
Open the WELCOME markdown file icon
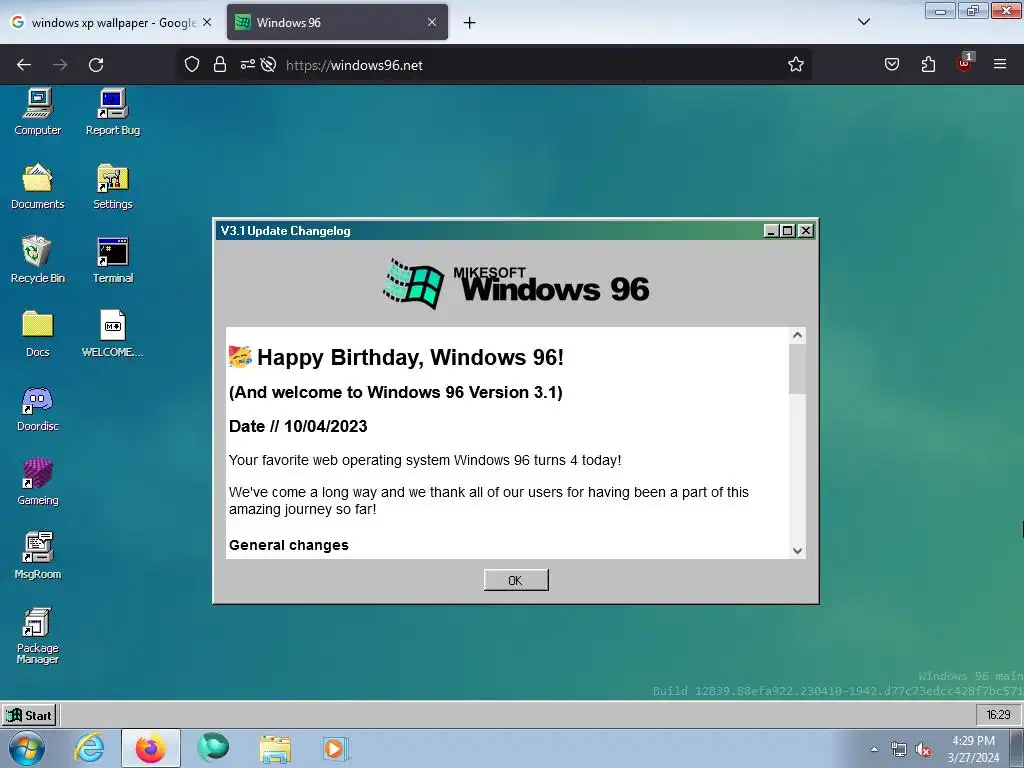point(113,334)
